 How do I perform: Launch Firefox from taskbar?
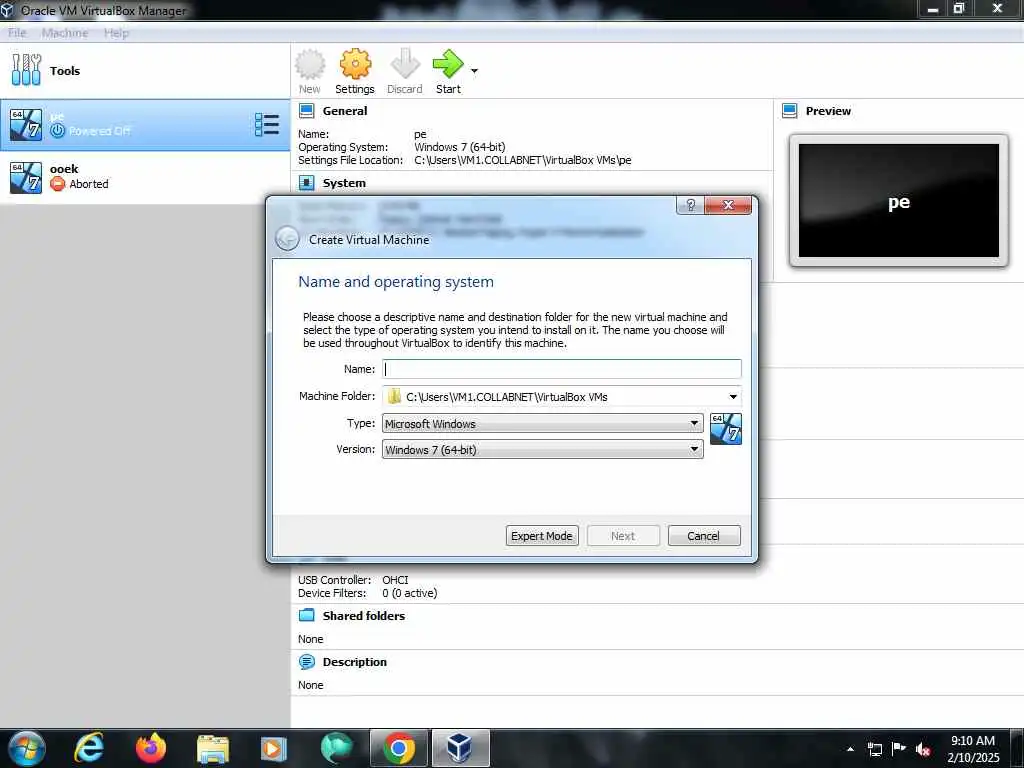151,748
